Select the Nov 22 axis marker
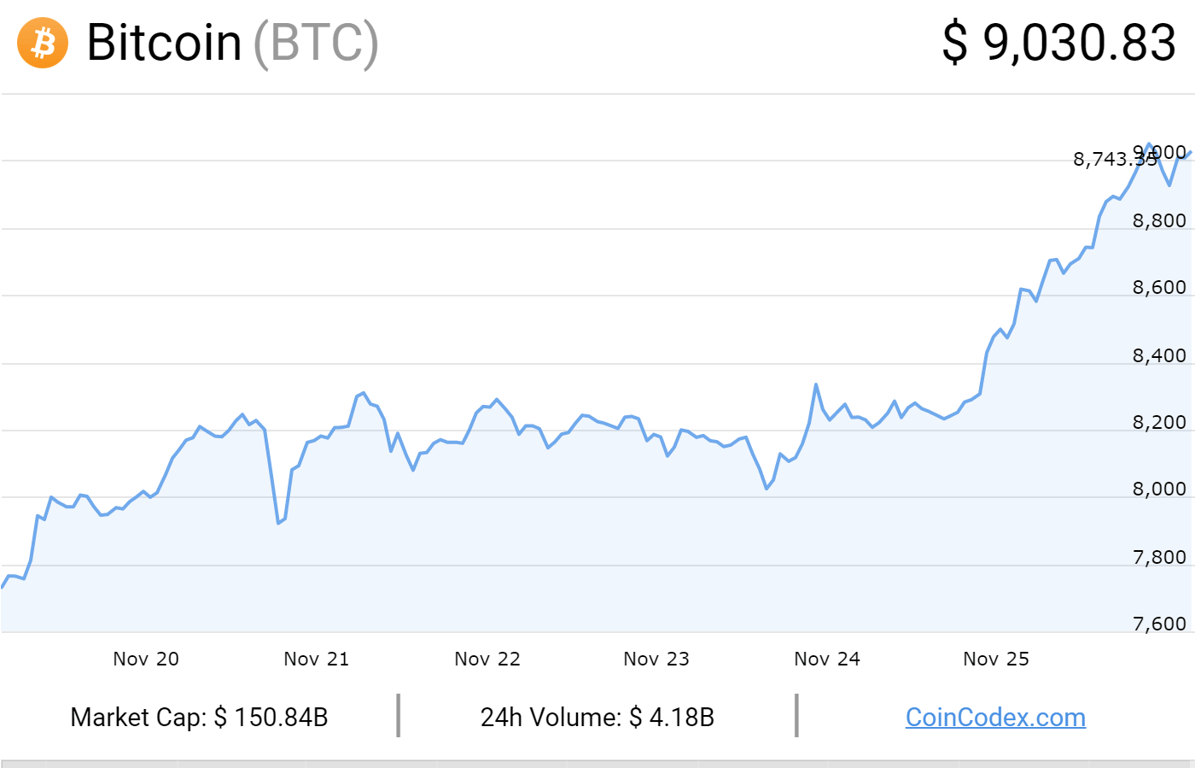Screen dimensions: 1195x768 [487, 659]
